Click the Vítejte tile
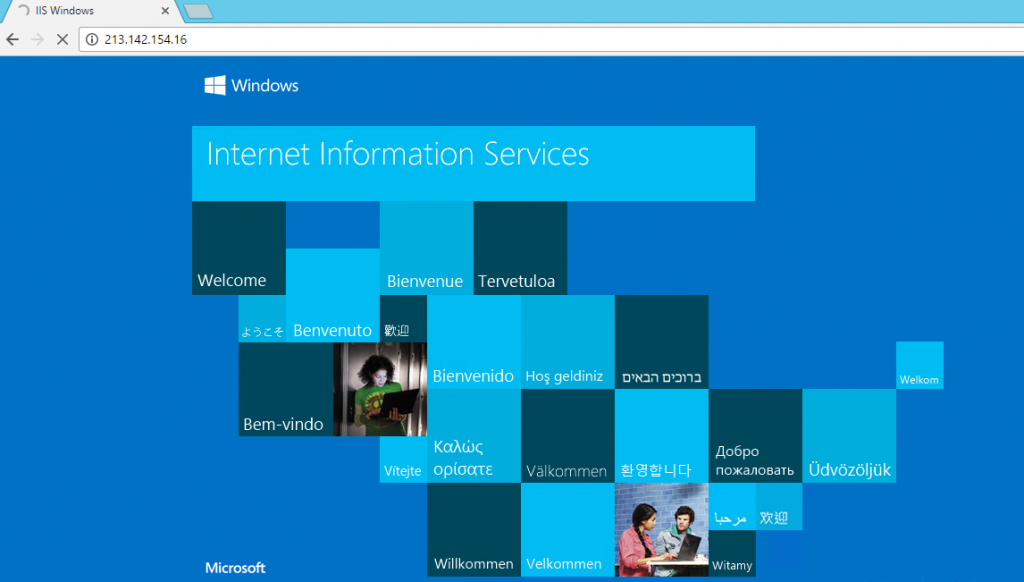Image resolution: width=1024 pixels, height=582 pixels. tap(404, 459)
